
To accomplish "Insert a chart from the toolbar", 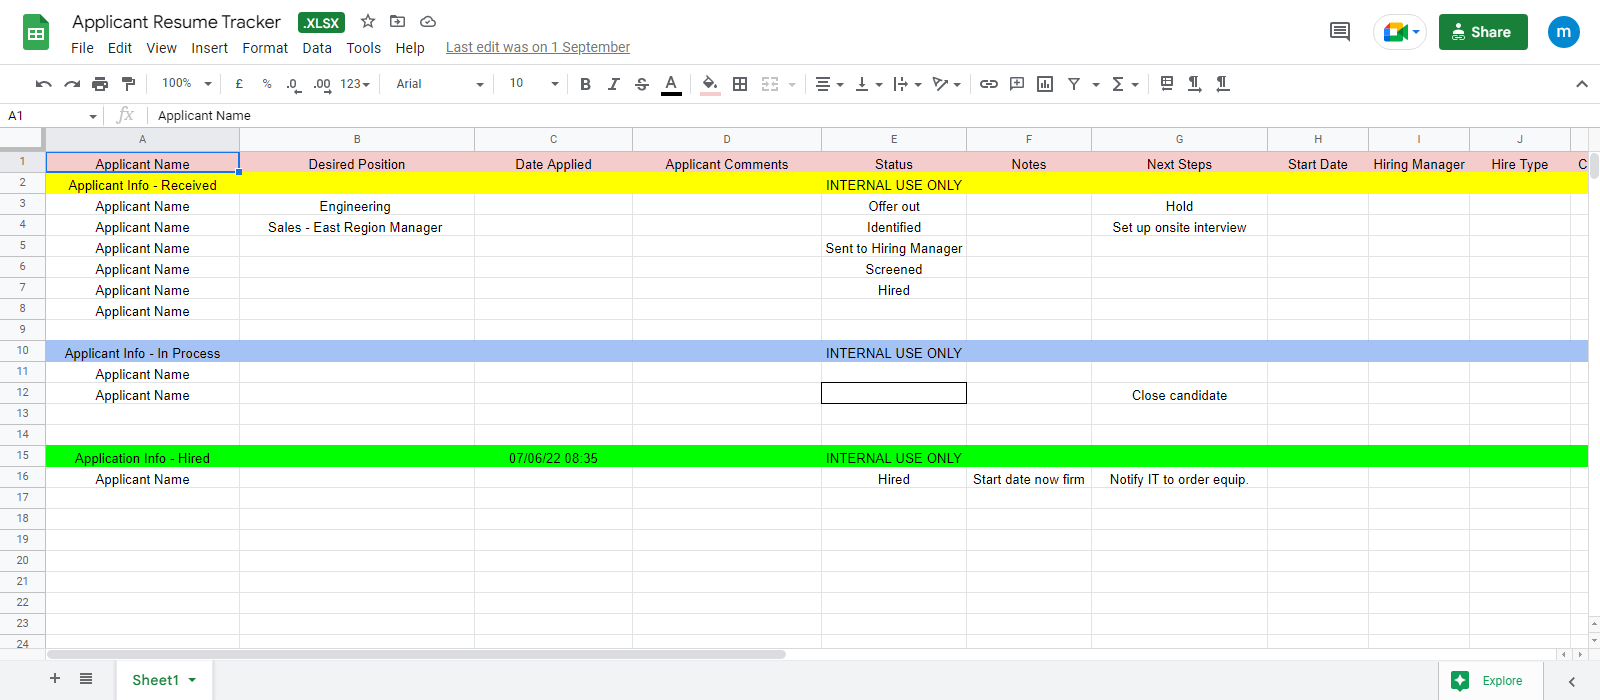I will tap(1045, 84).
